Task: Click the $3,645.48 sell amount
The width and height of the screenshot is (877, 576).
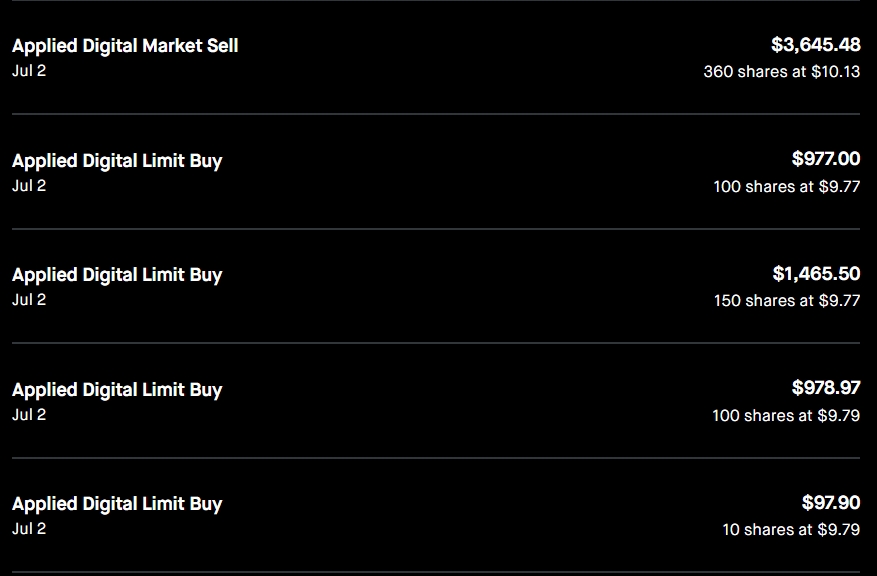Action: click(815, 45)
